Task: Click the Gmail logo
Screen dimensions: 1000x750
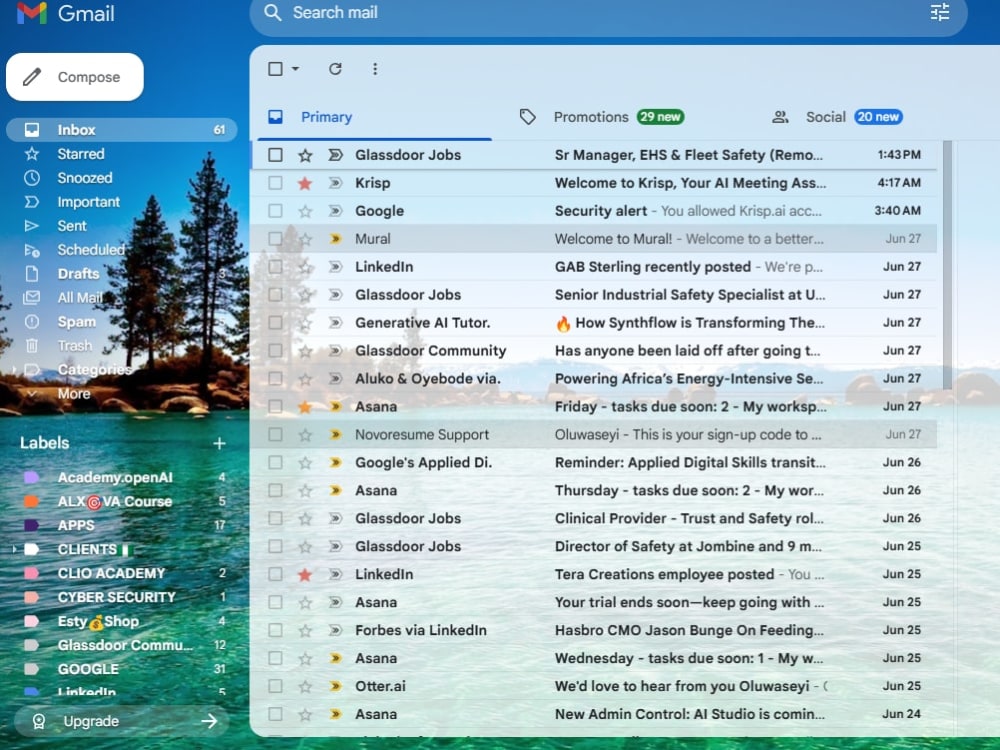Action: point(66,13)
